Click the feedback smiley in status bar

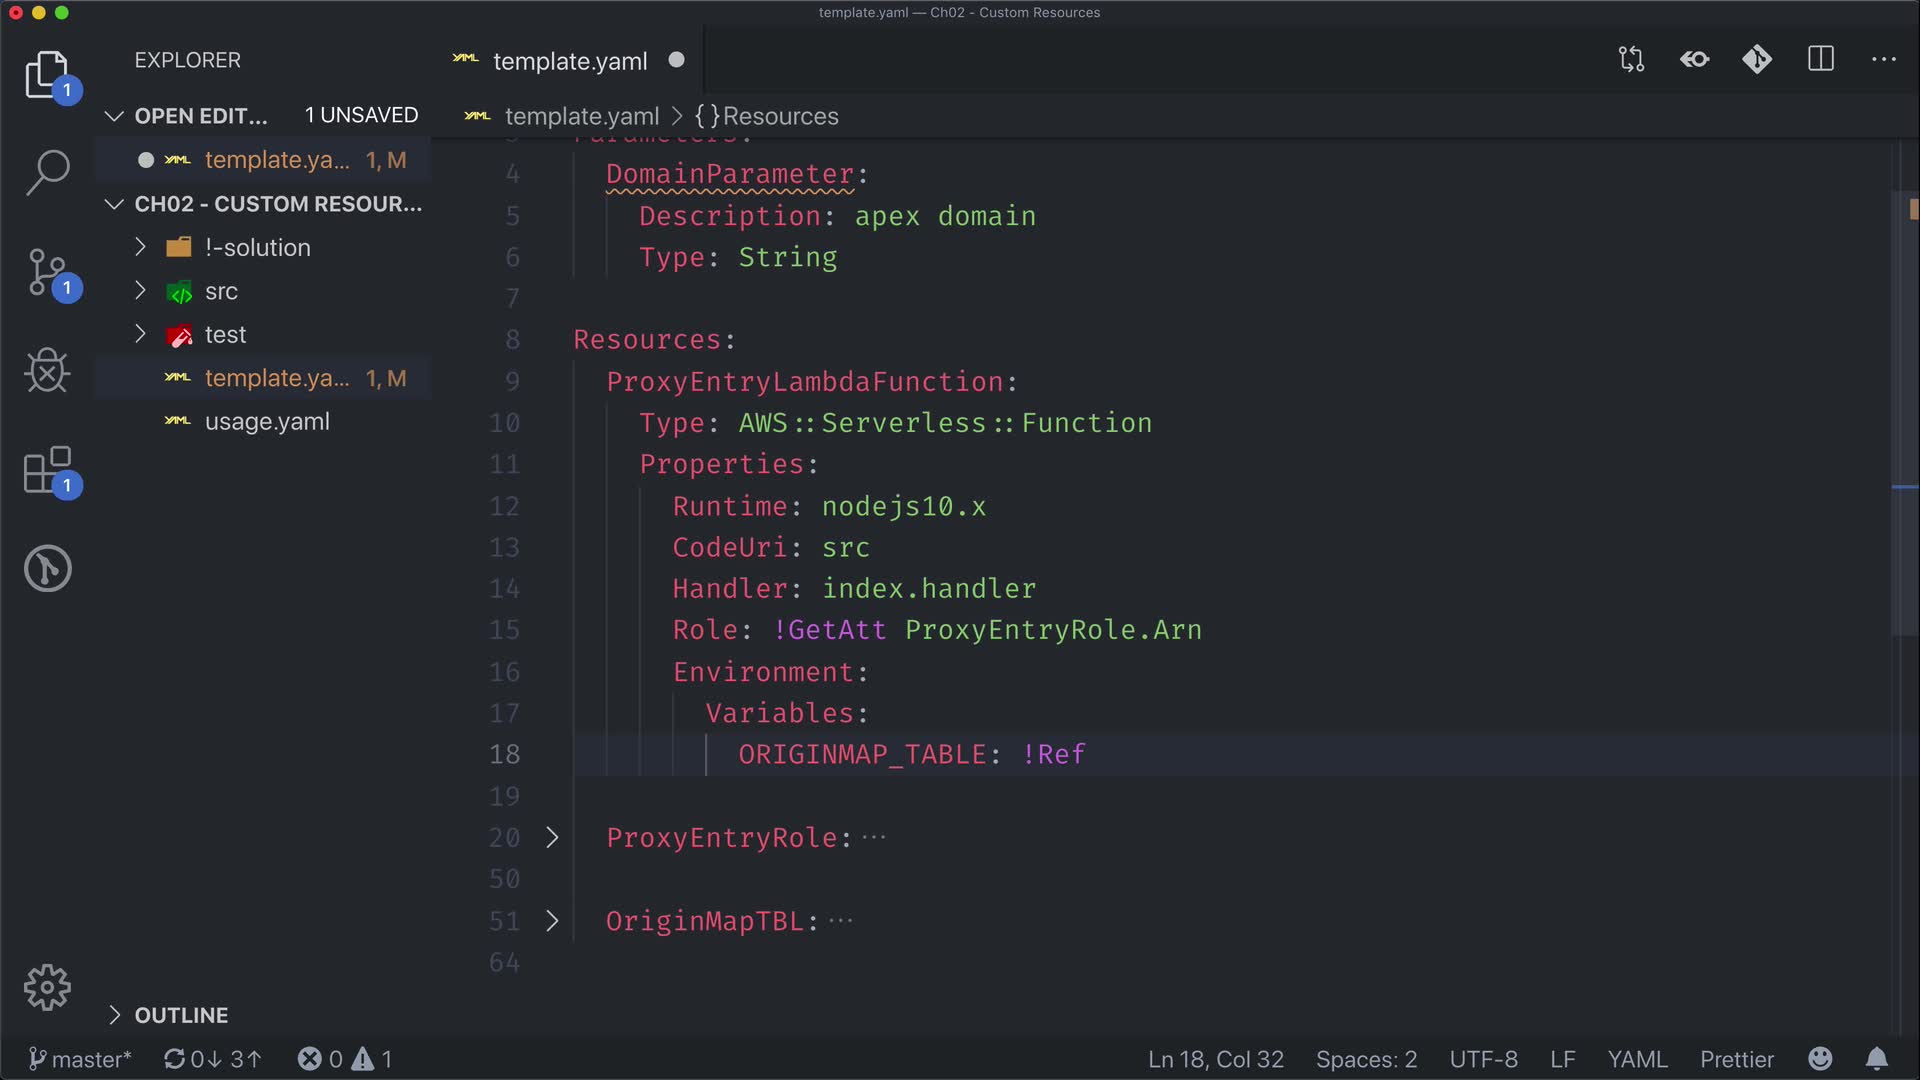[x=1820, y=1059]
